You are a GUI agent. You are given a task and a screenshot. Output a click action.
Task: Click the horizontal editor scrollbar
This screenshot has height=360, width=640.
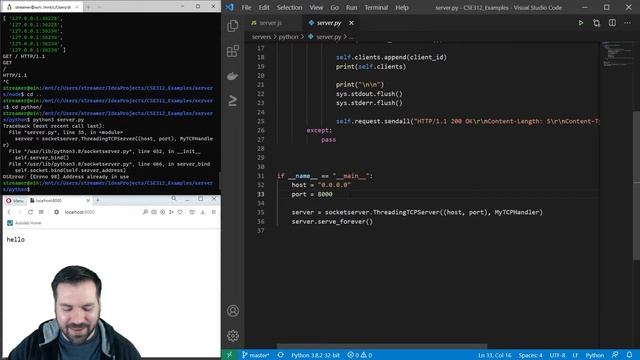pyautogui.click(x=382, y=346)
